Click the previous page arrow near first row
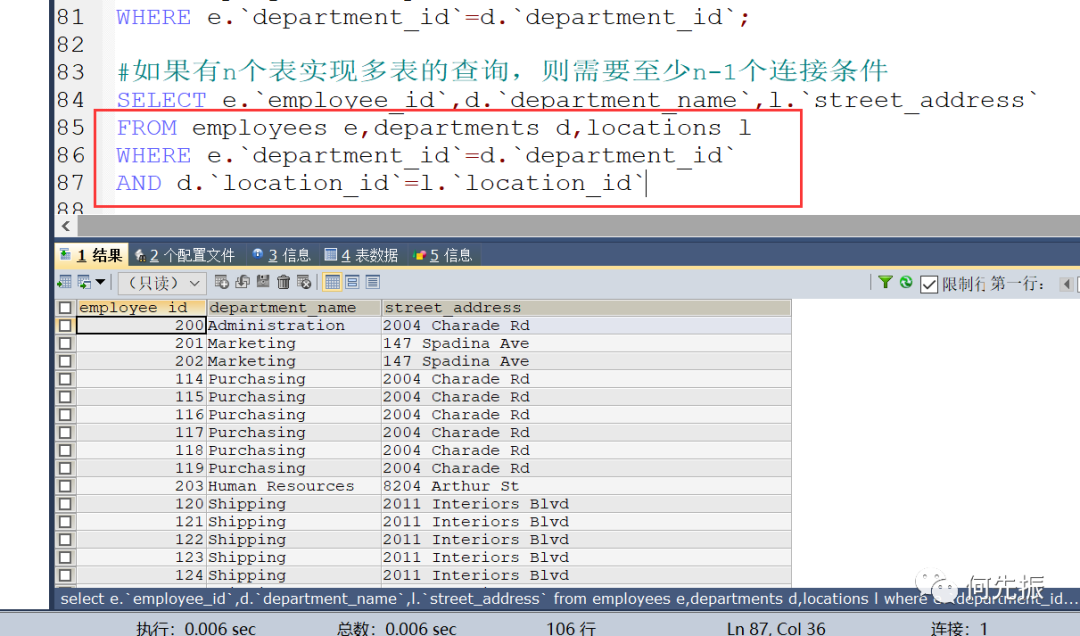 (1066, 283)
